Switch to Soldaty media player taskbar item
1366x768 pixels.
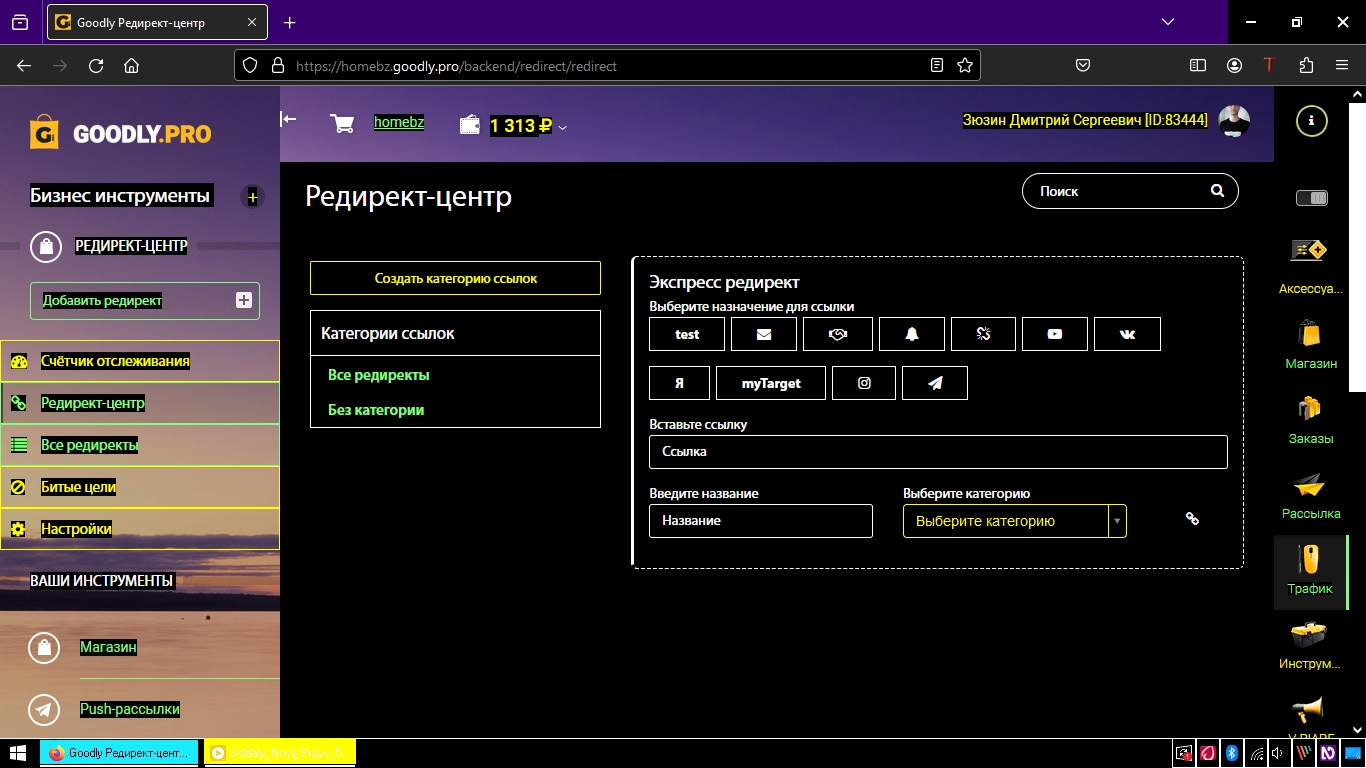[x=280, y=753]
